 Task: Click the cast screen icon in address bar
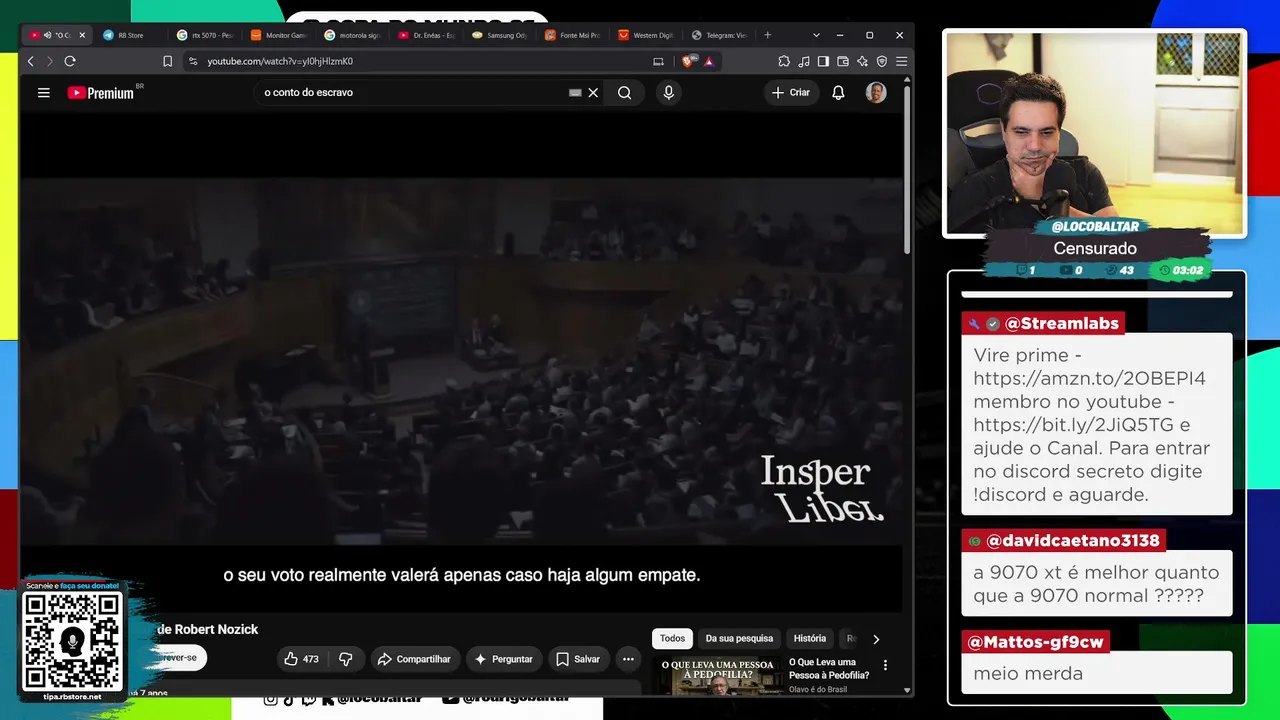(658, 61)
